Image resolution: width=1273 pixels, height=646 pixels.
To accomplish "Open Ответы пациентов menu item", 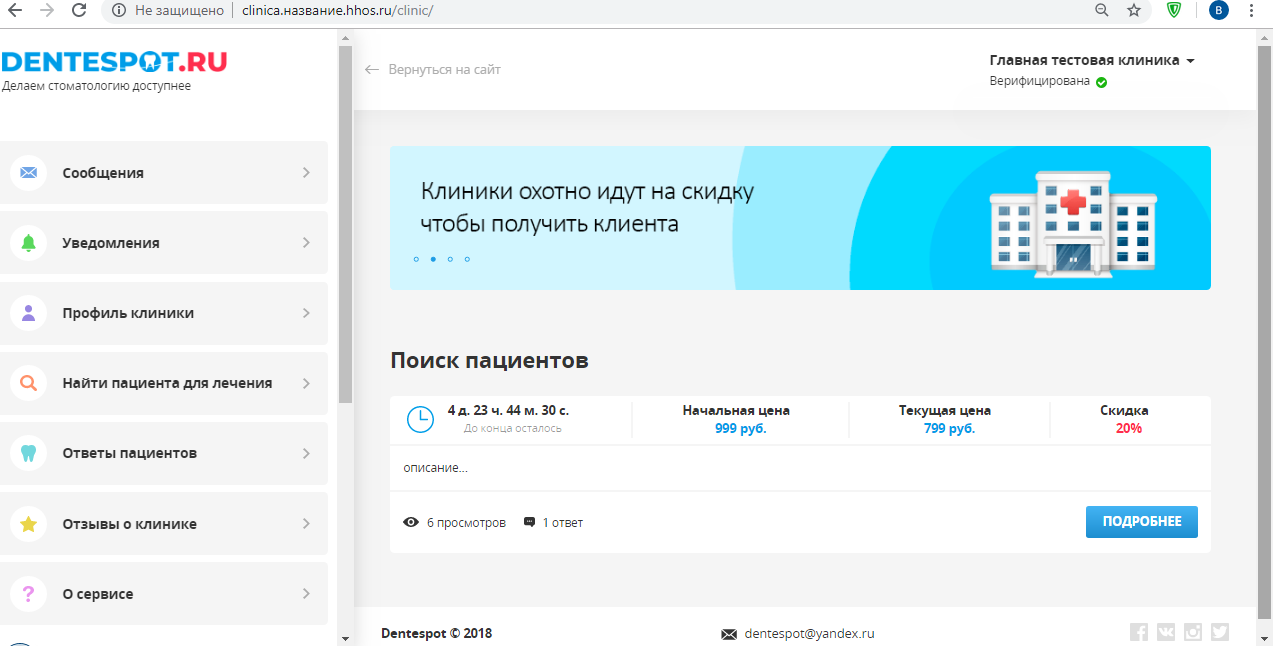I will click(x=164, y=453).
